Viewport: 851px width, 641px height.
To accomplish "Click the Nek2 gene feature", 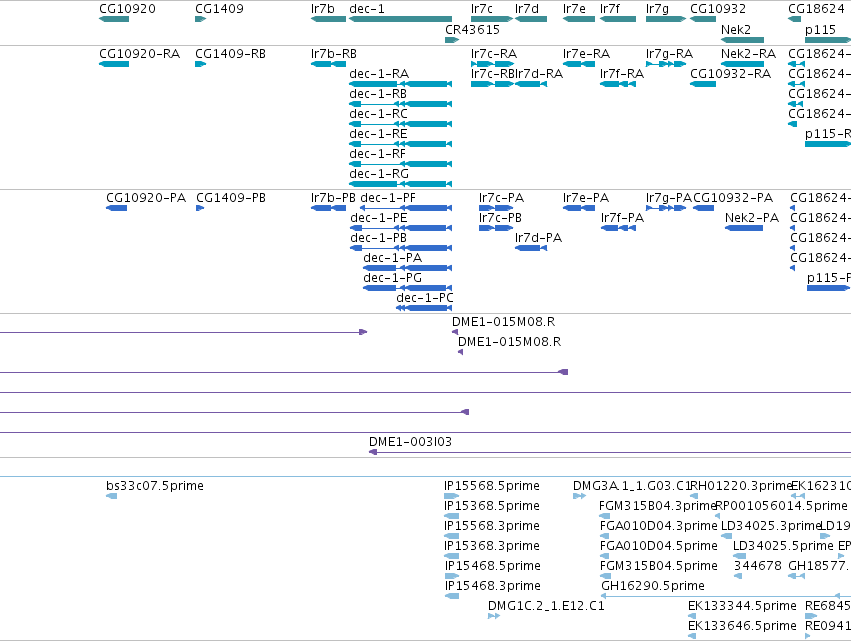I will click(742, 40).
